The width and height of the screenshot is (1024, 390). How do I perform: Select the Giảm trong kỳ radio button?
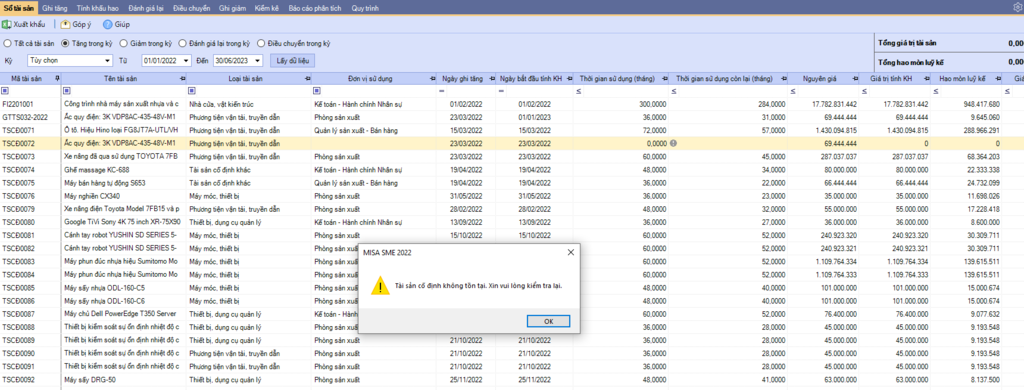point(122,44)
